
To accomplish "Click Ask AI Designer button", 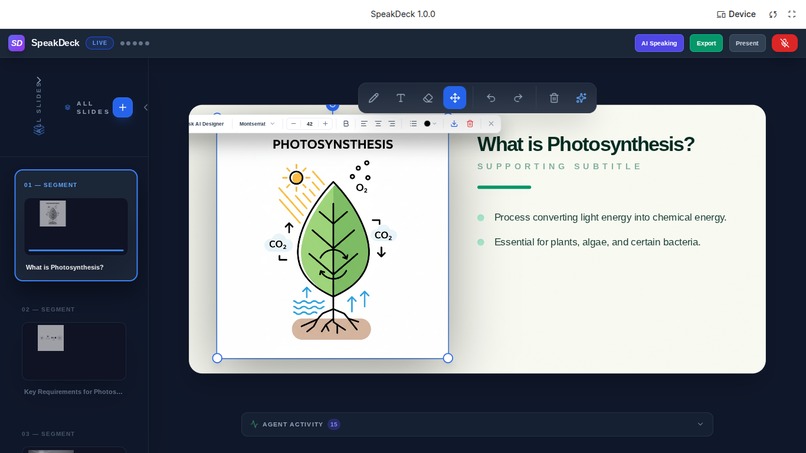I will click(207, 124).
